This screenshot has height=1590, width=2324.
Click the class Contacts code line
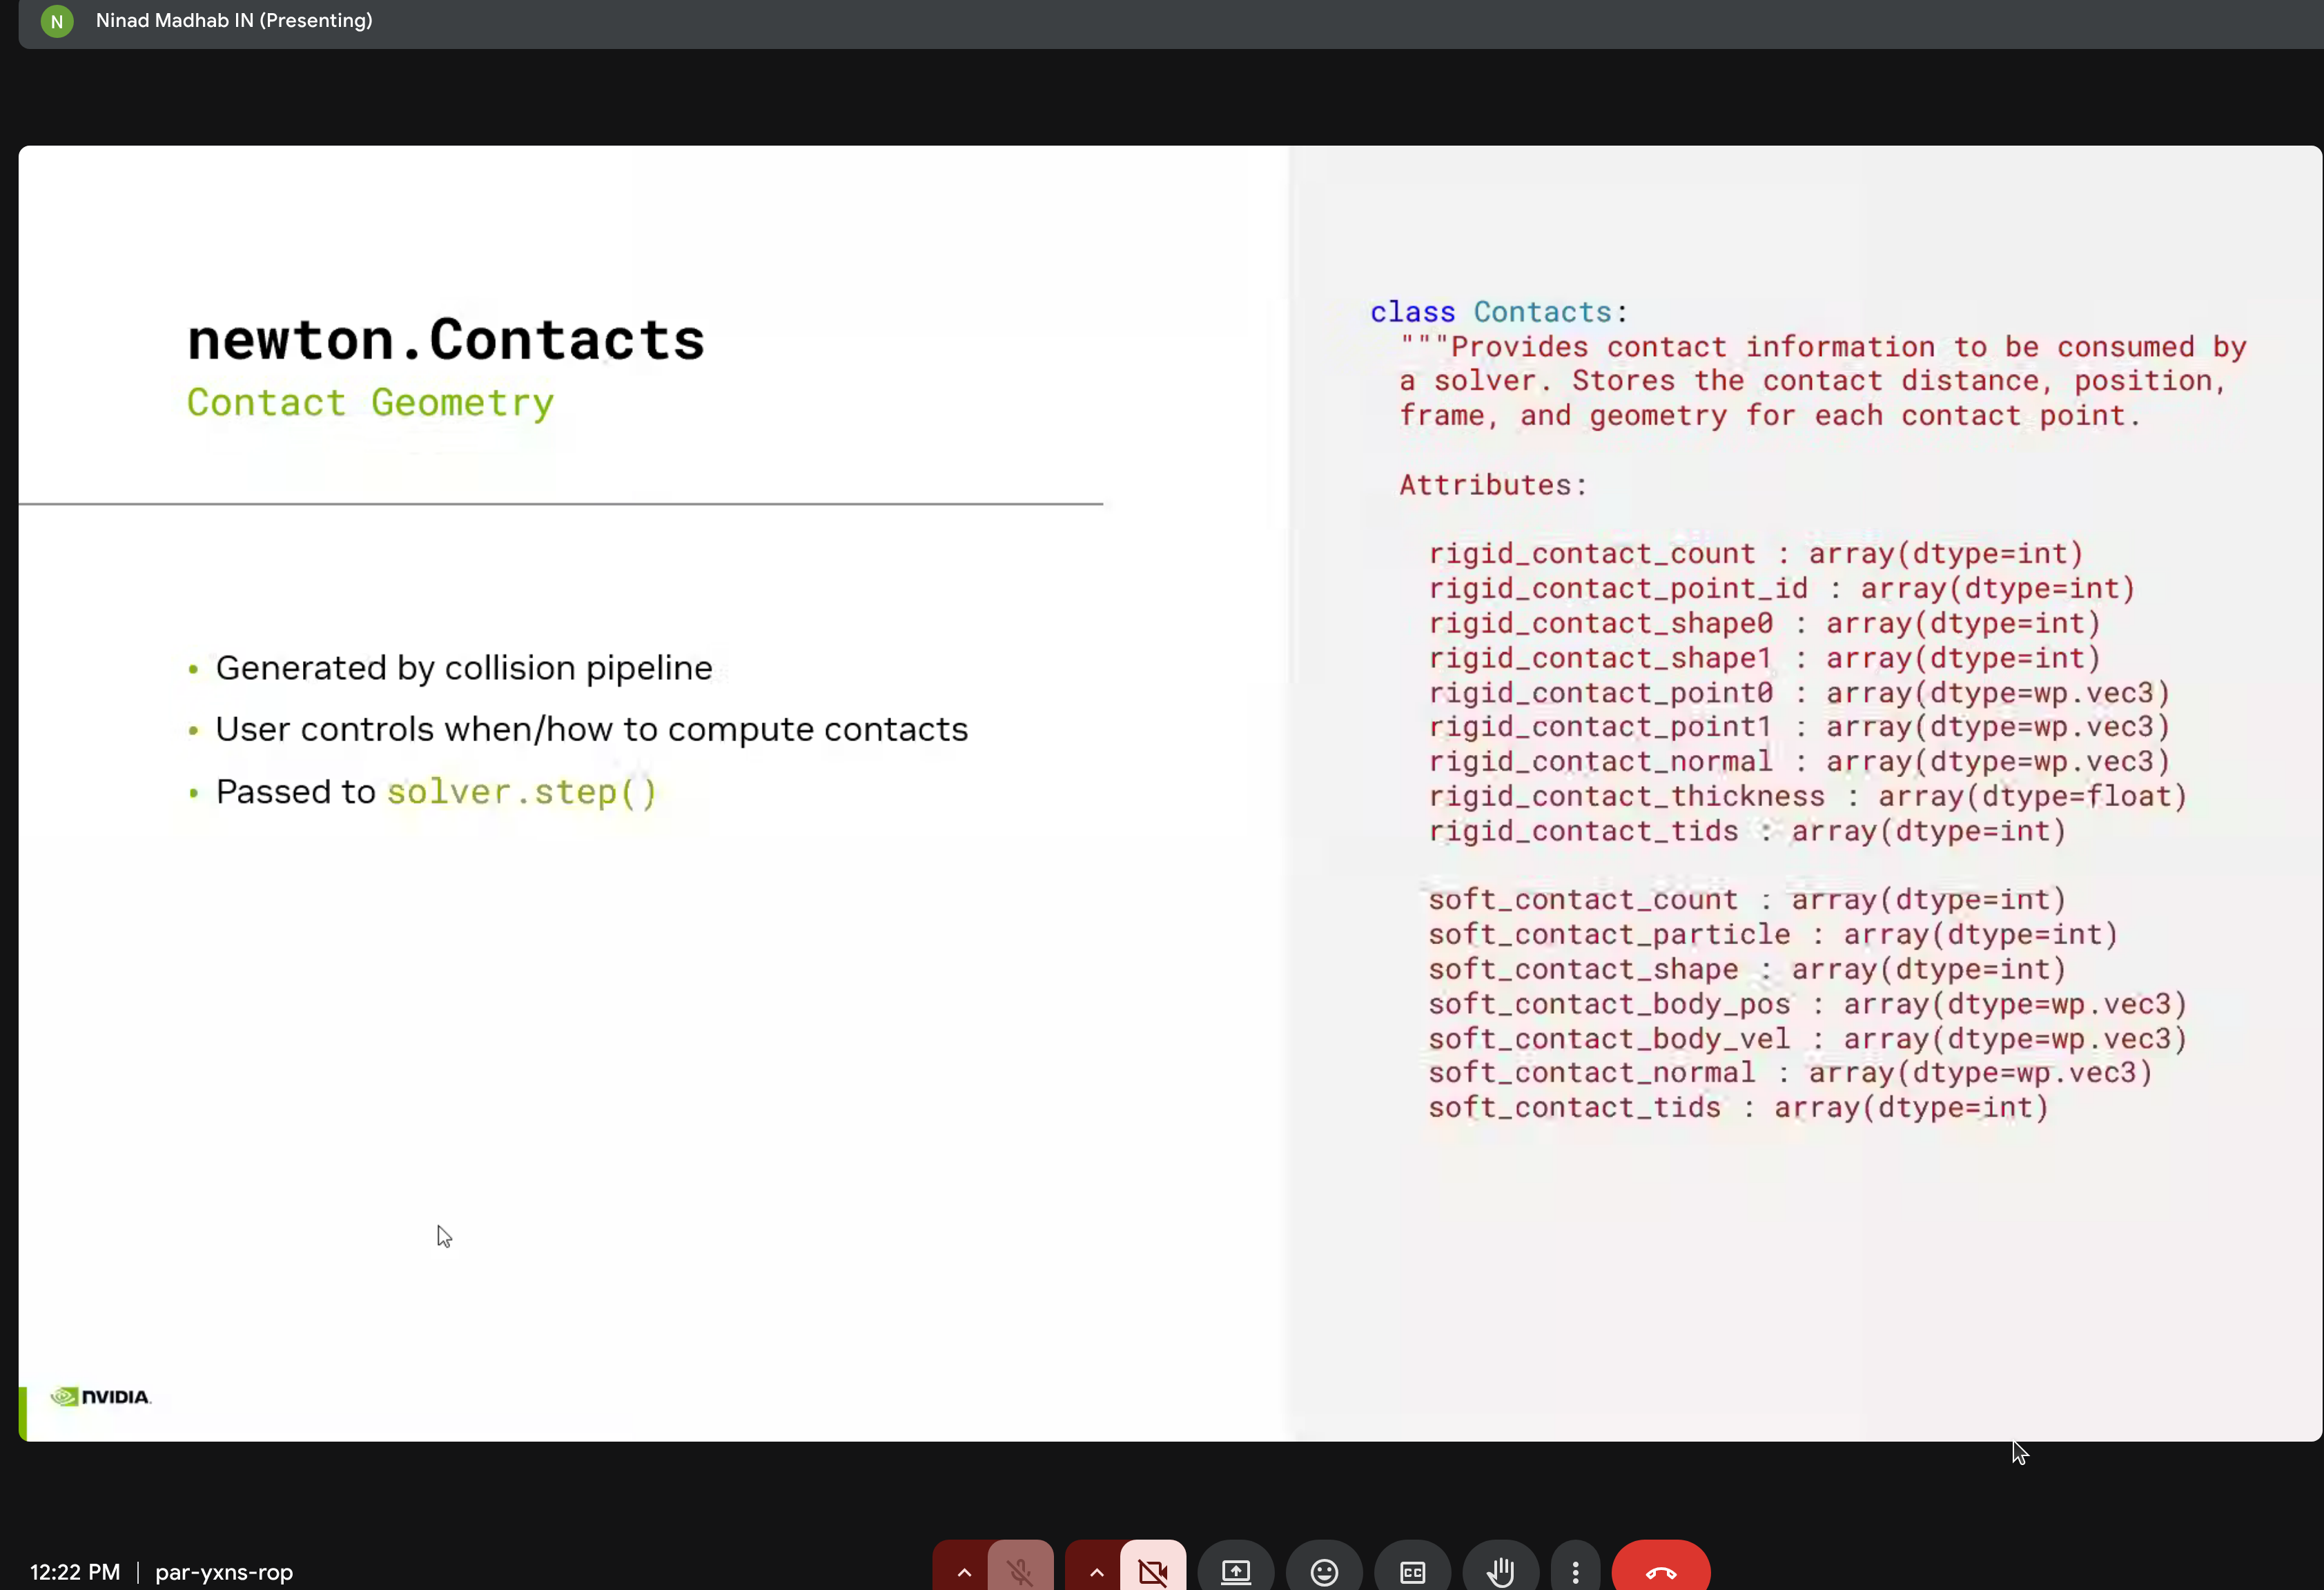[x=1498, y=312]
